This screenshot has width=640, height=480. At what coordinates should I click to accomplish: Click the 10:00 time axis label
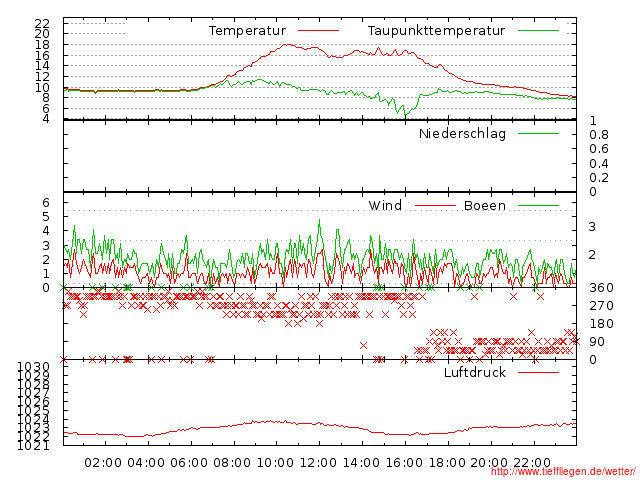[275, 463]
